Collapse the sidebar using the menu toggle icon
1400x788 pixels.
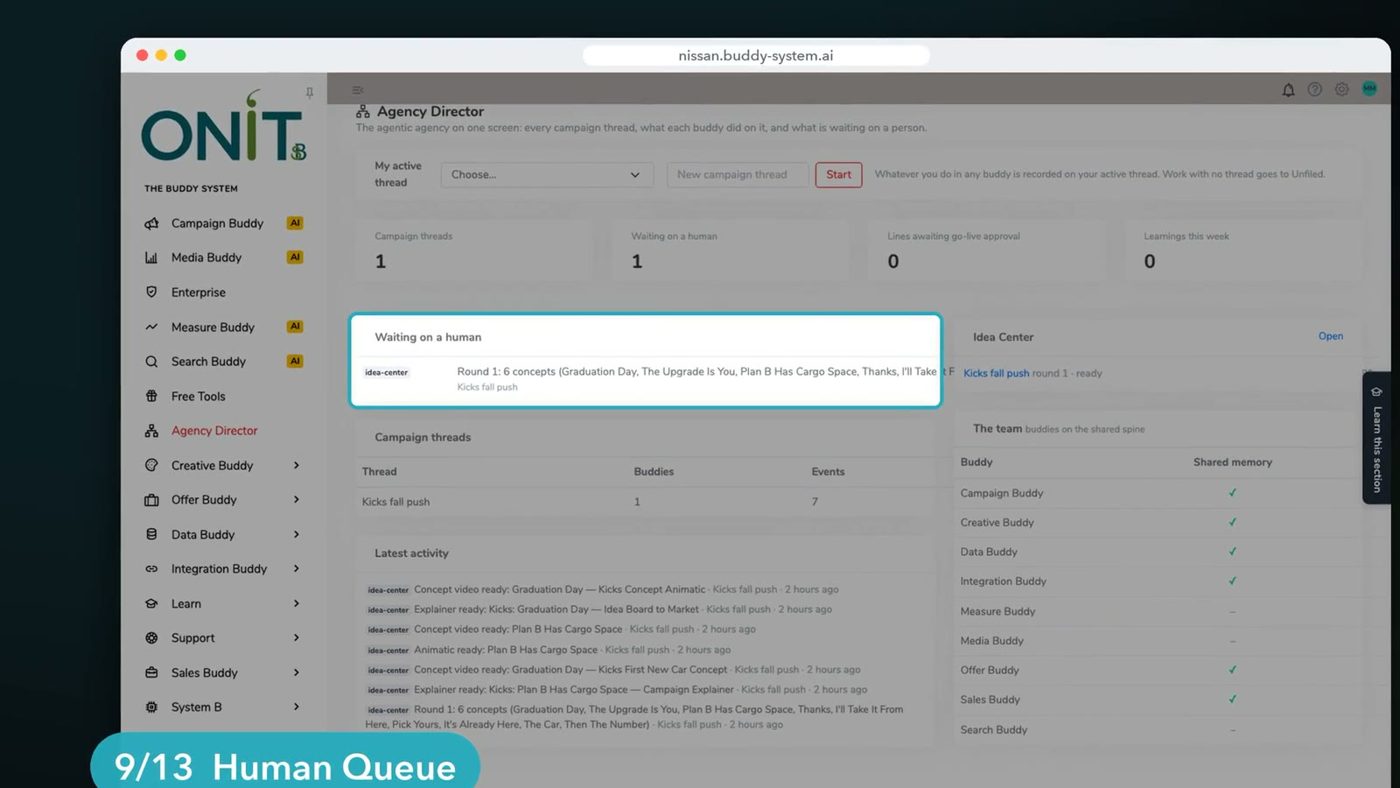tap(358, 90)
